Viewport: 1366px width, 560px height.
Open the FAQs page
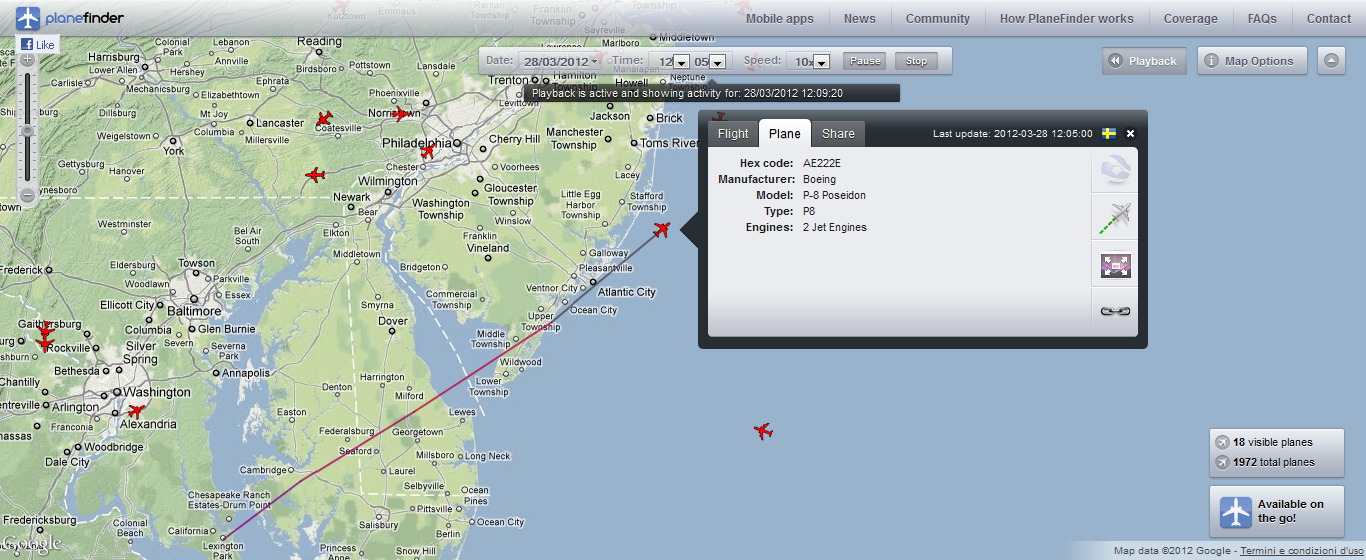coord(1262,18)
